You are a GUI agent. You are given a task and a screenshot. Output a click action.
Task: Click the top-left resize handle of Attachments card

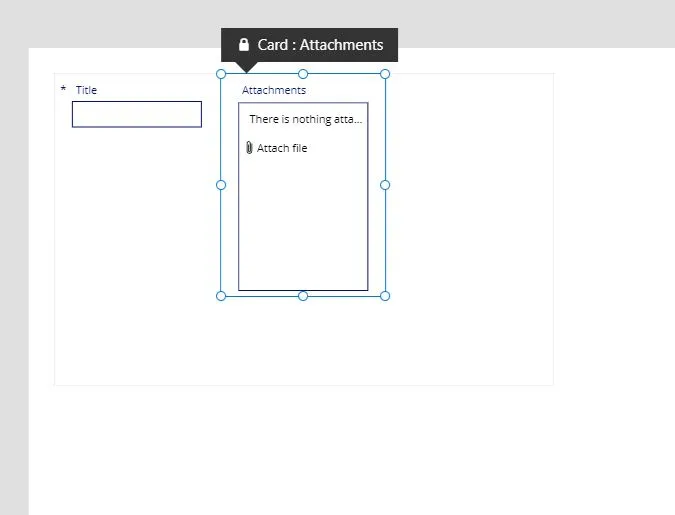point(221,74)
